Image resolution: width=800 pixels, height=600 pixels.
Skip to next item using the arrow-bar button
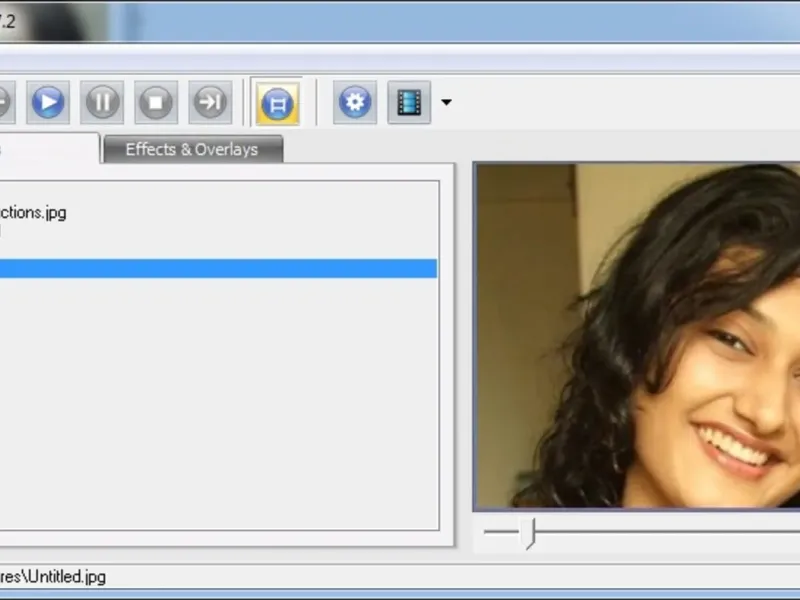coord(210,103)
